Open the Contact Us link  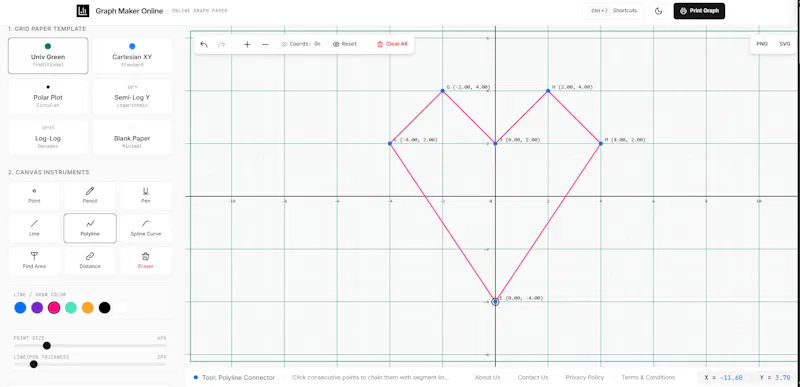533,378
